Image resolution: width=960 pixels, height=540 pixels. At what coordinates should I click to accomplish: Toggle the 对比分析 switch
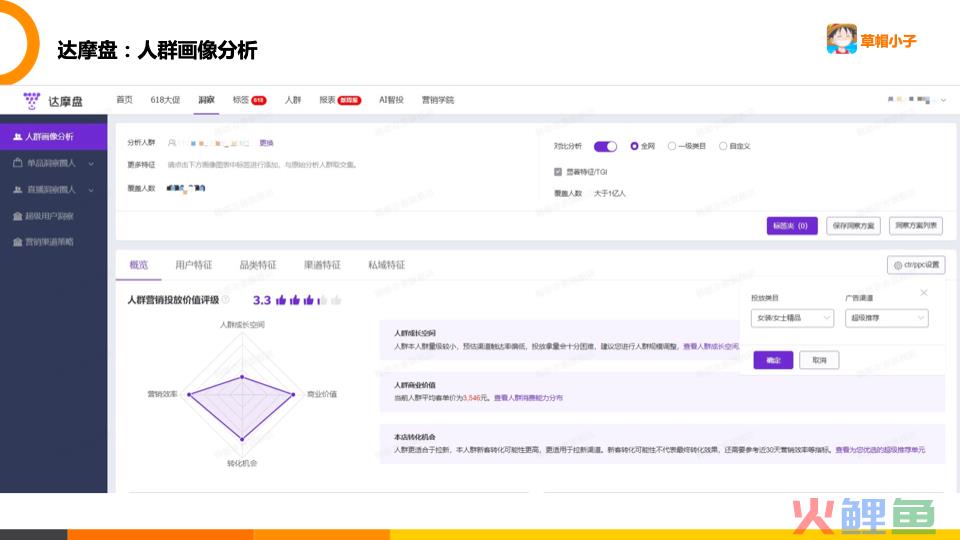click(605, 146)
